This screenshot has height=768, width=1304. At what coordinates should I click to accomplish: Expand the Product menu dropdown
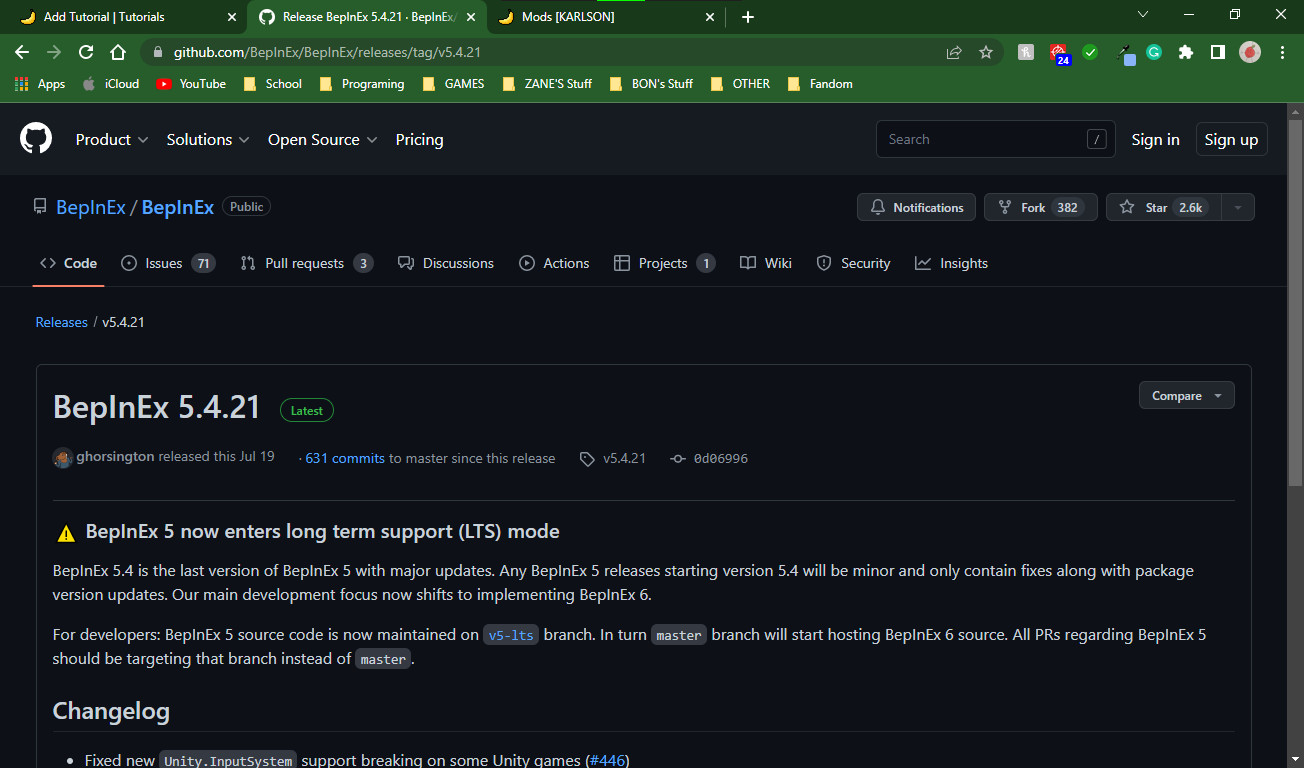(112, 140)
